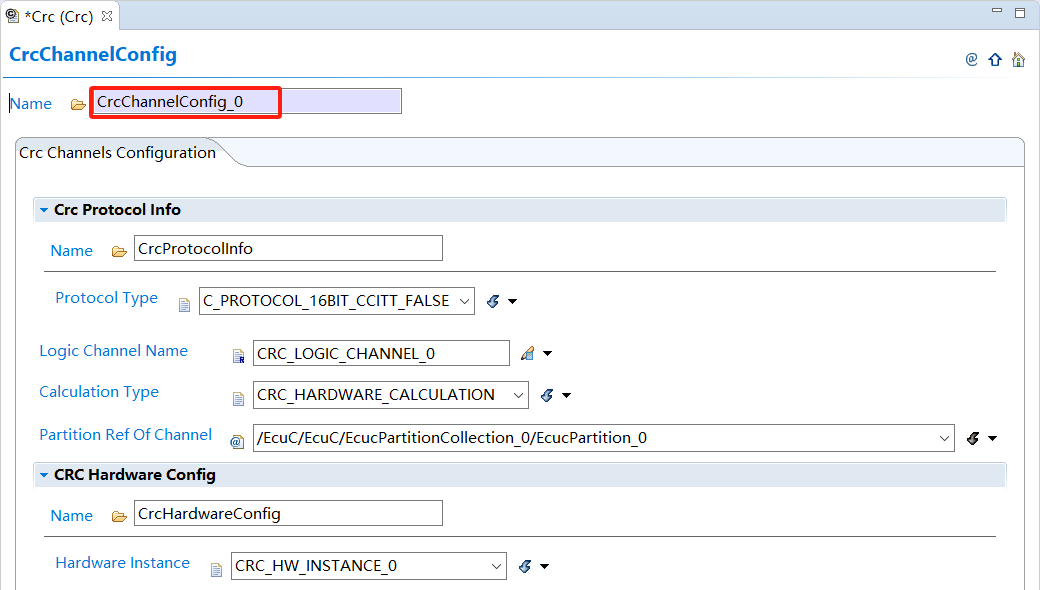This screenshot has width=1040, height=590.
Task: Open the Protocol Type dropdown
Action: (x=464, y=301)
